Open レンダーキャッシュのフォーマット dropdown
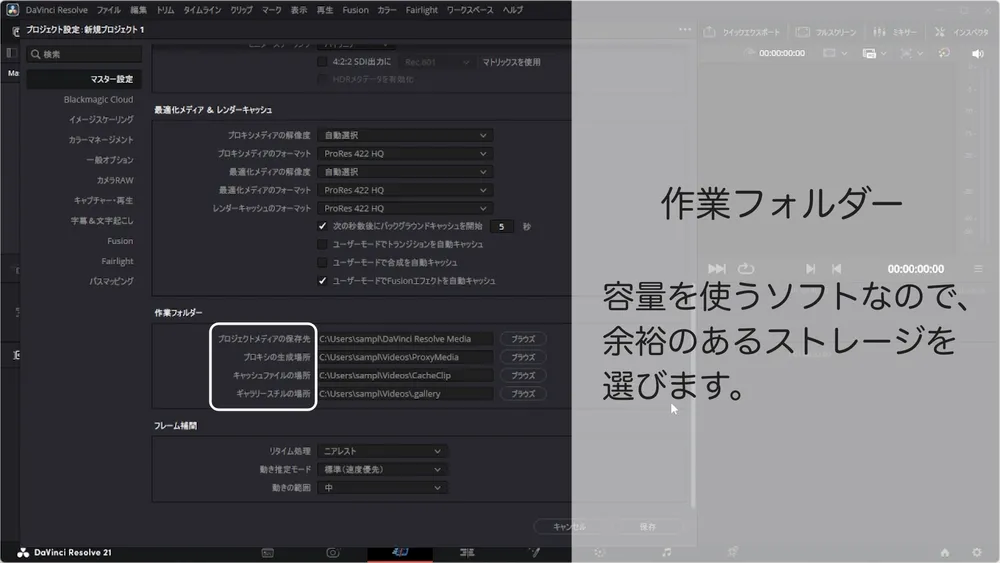Viewport: 1000px width, 563px height. click(405, 208)
